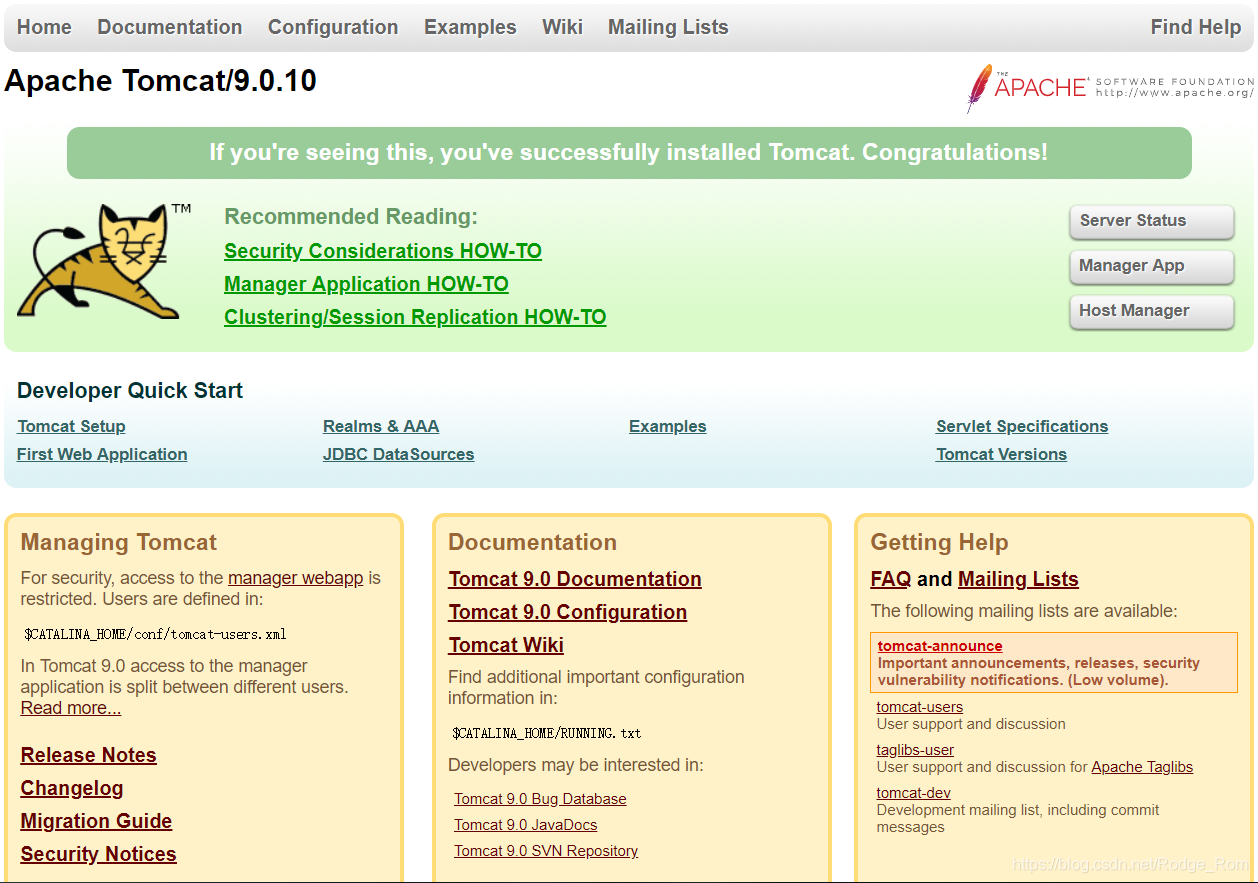Click the Apache Tomcat/9.0.10 heading

(161, 80)
